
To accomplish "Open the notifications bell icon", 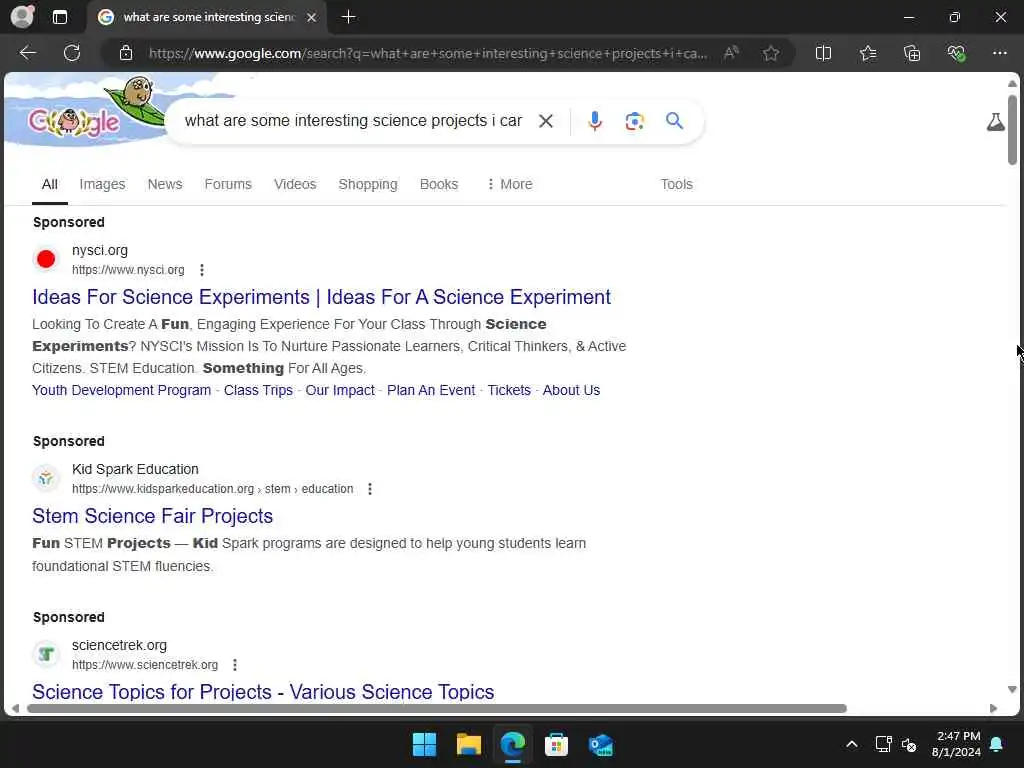I will pos(996,744).
